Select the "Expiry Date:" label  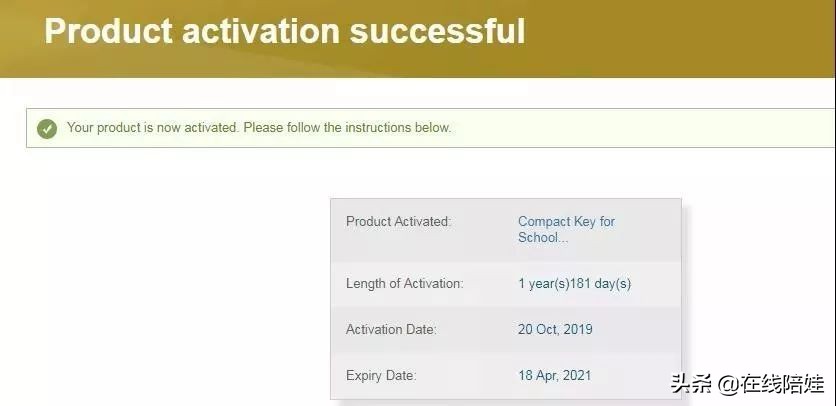[x=381, y=376]
